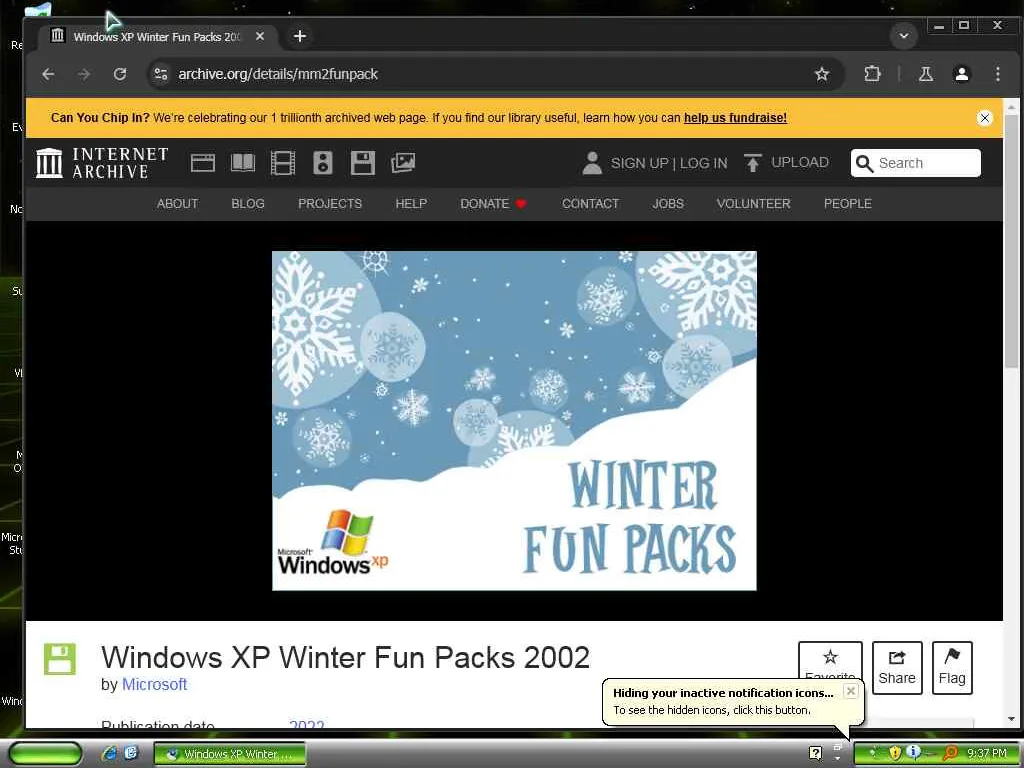1024x768 pixels.
Task: Click the green software floppy item icon
Action: click(x=59, y=659)
